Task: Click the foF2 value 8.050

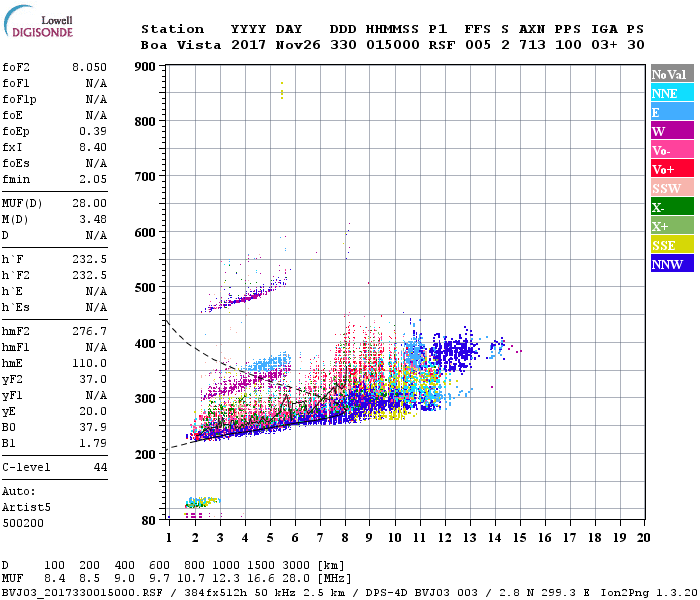Action: (89, 67)
